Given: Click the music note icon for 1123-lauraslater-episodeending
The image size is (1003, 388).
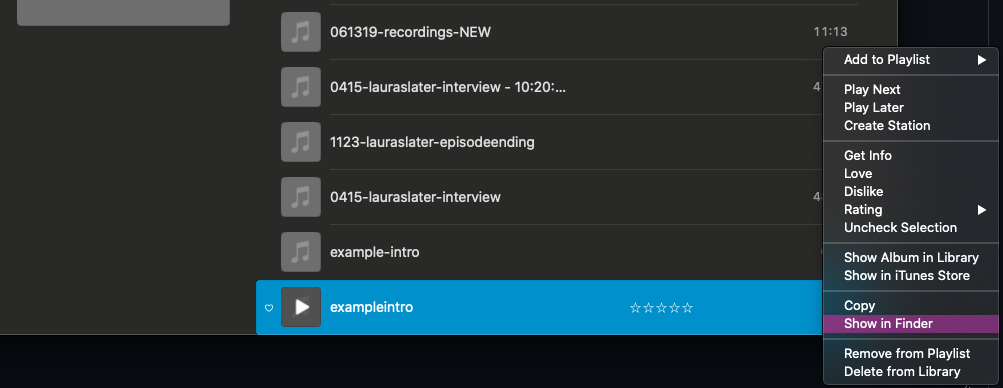Looking at the screenshot, I should coord(301,142).
